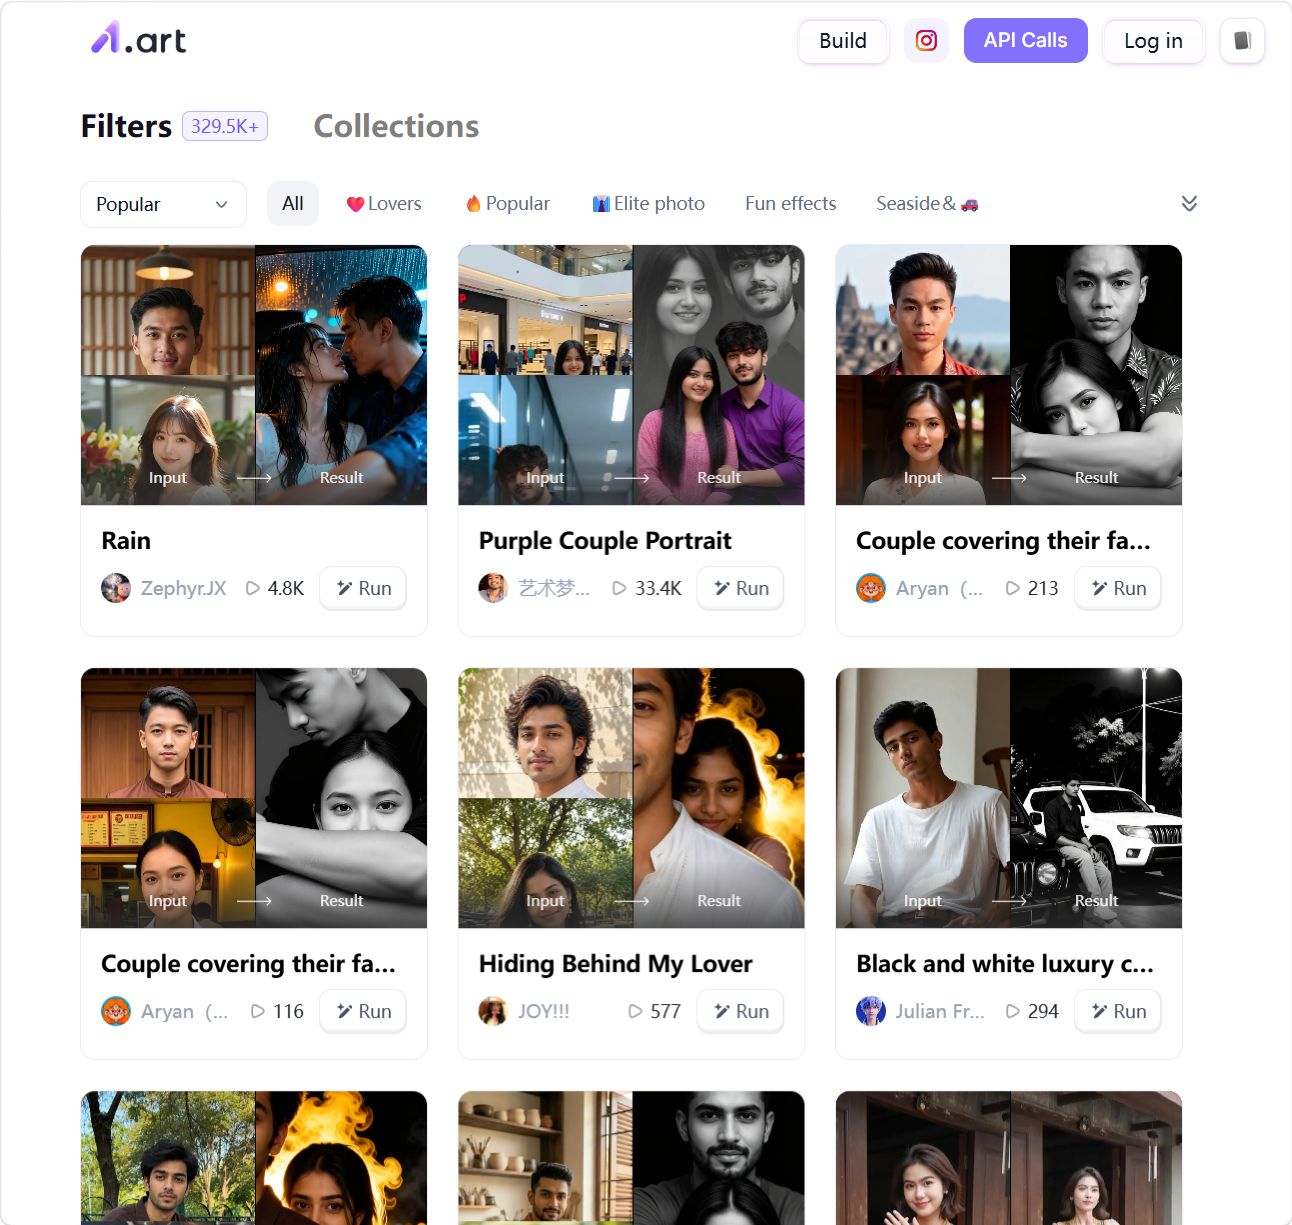The height and width of the screenshot is (1225, 1292).
Task: Click Aryan's avatar on the 116-plays card
Action: pyautogui.click(x=116, y=1011)
